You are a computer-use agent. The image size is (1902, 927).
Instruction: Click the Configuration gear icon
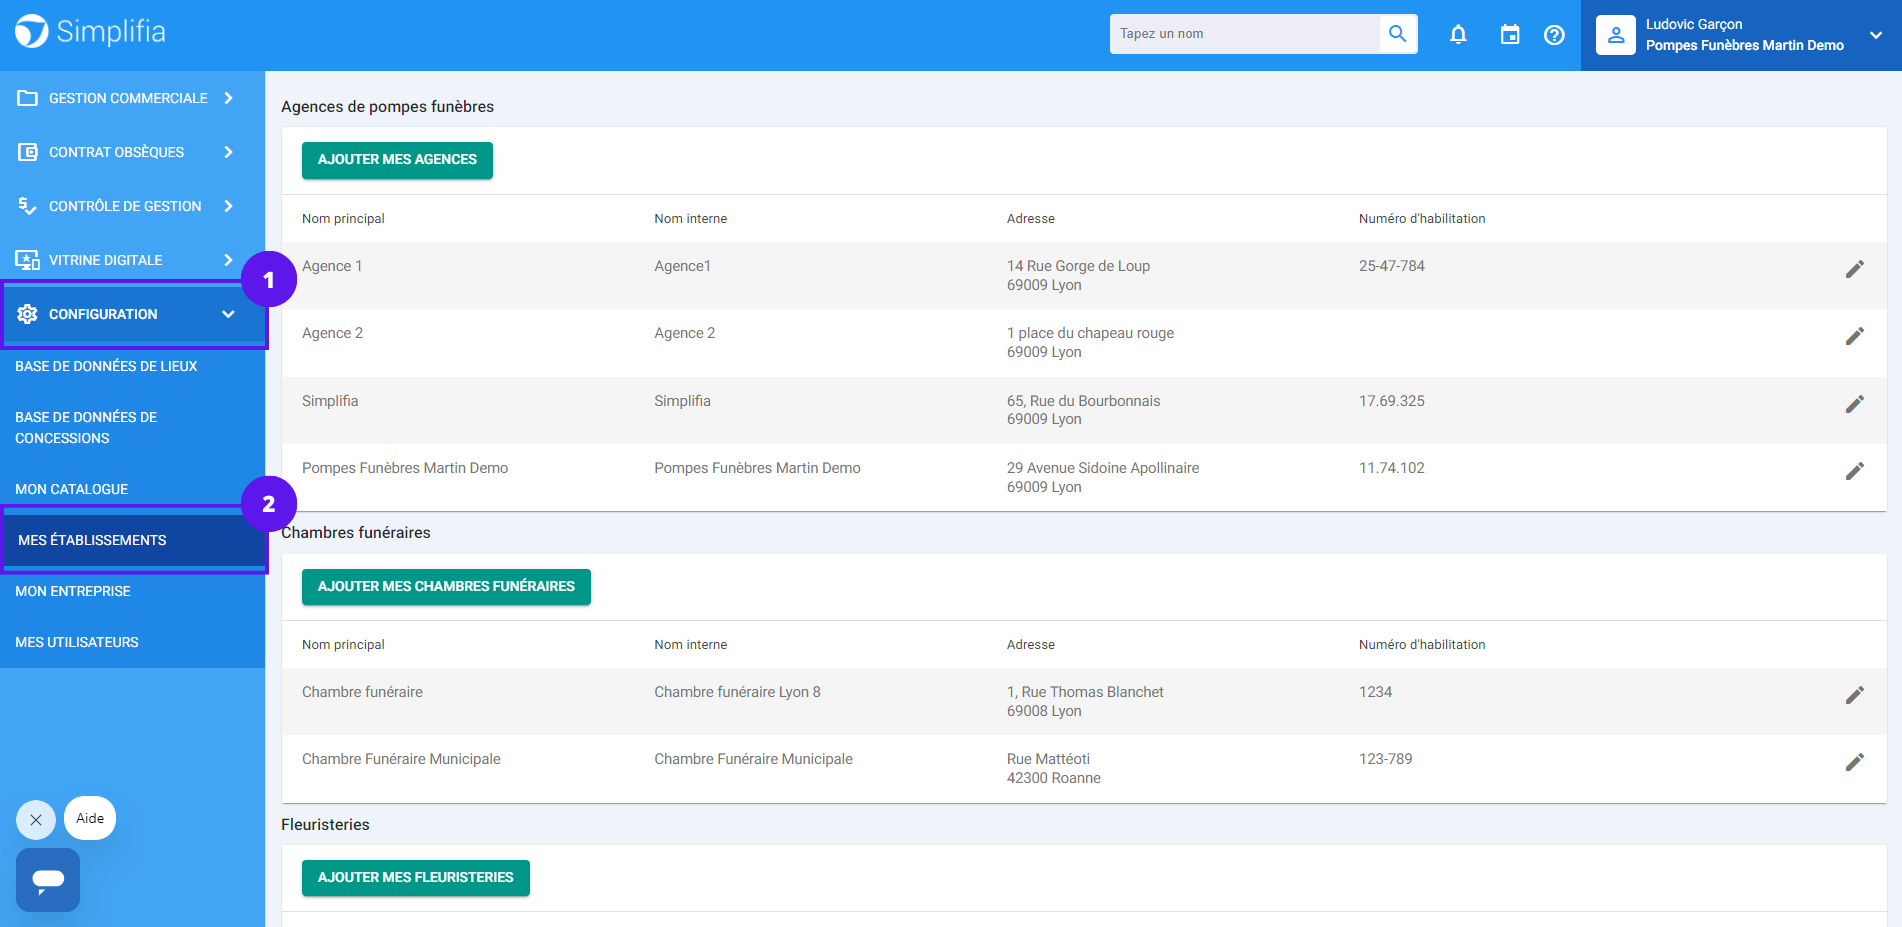[28, 314]
